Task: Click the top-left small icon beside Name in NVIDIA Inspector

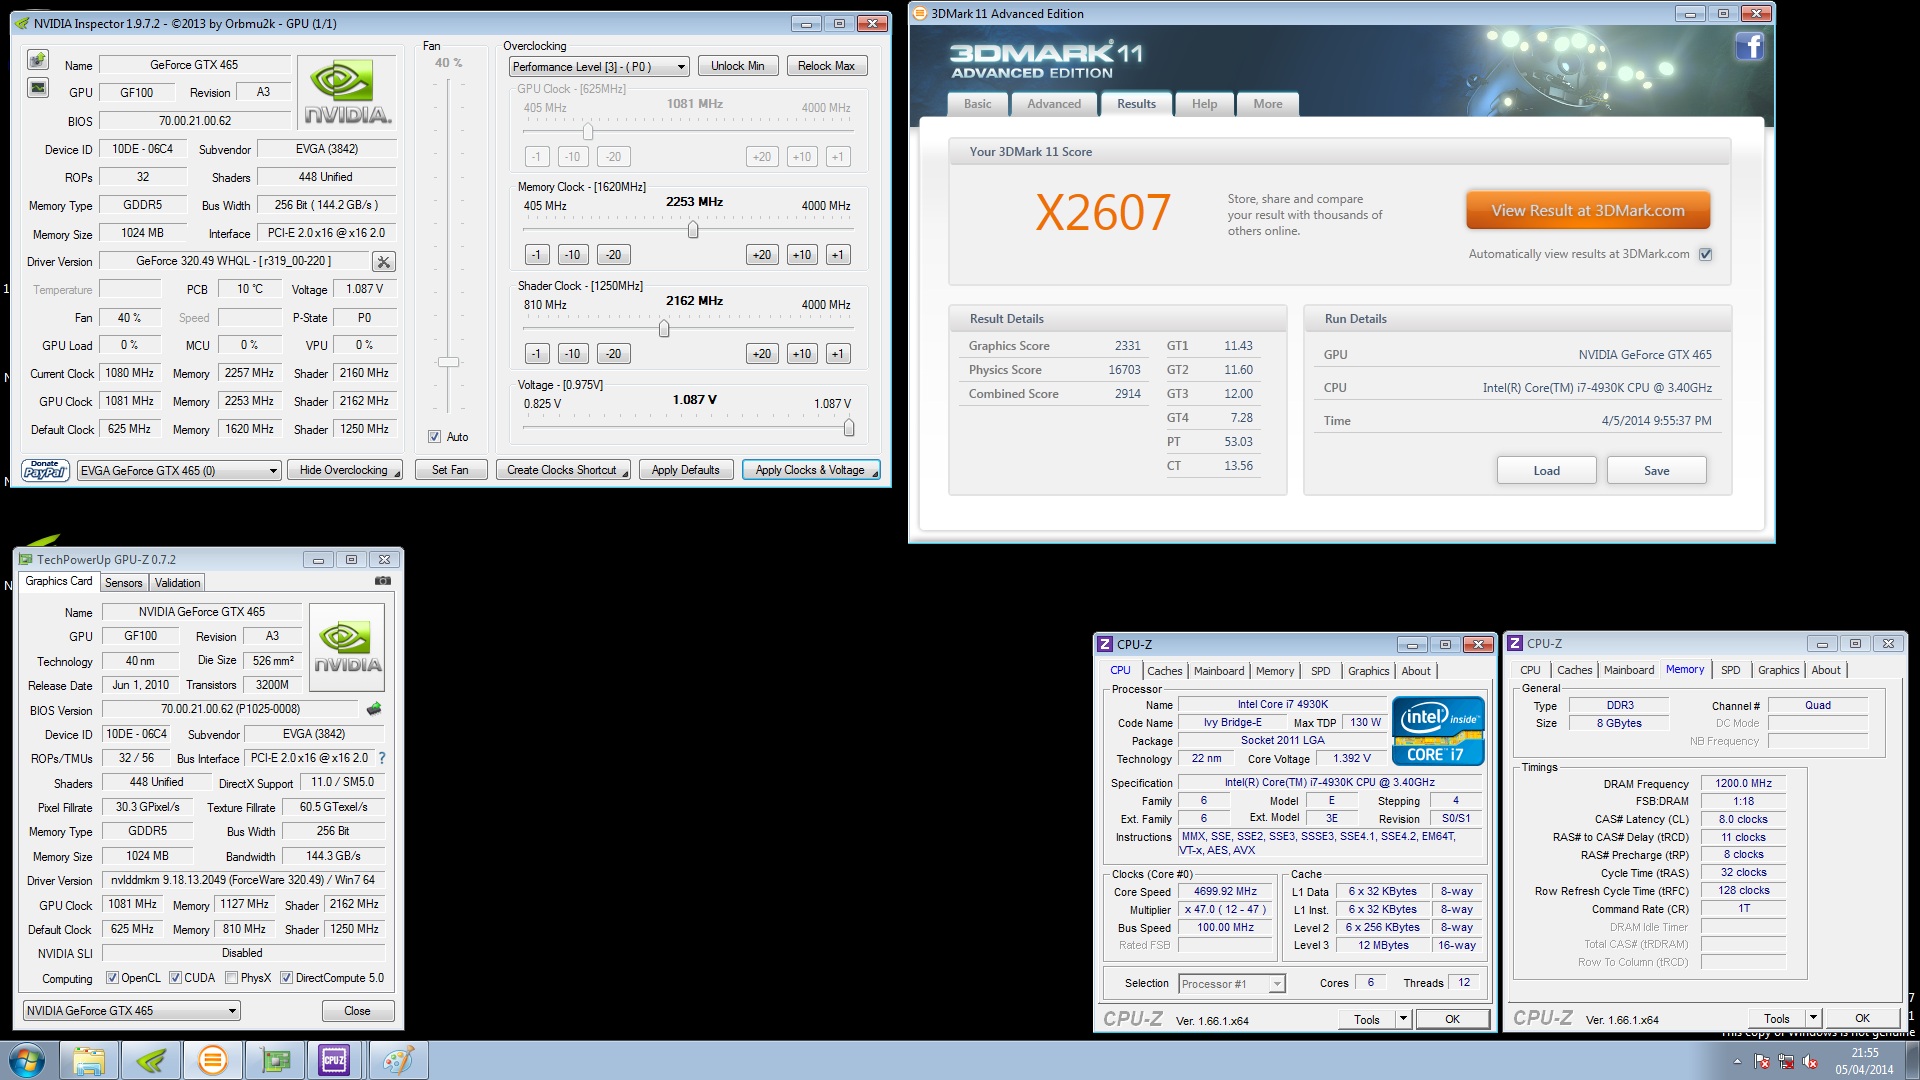Action: (x=38, y=60)
